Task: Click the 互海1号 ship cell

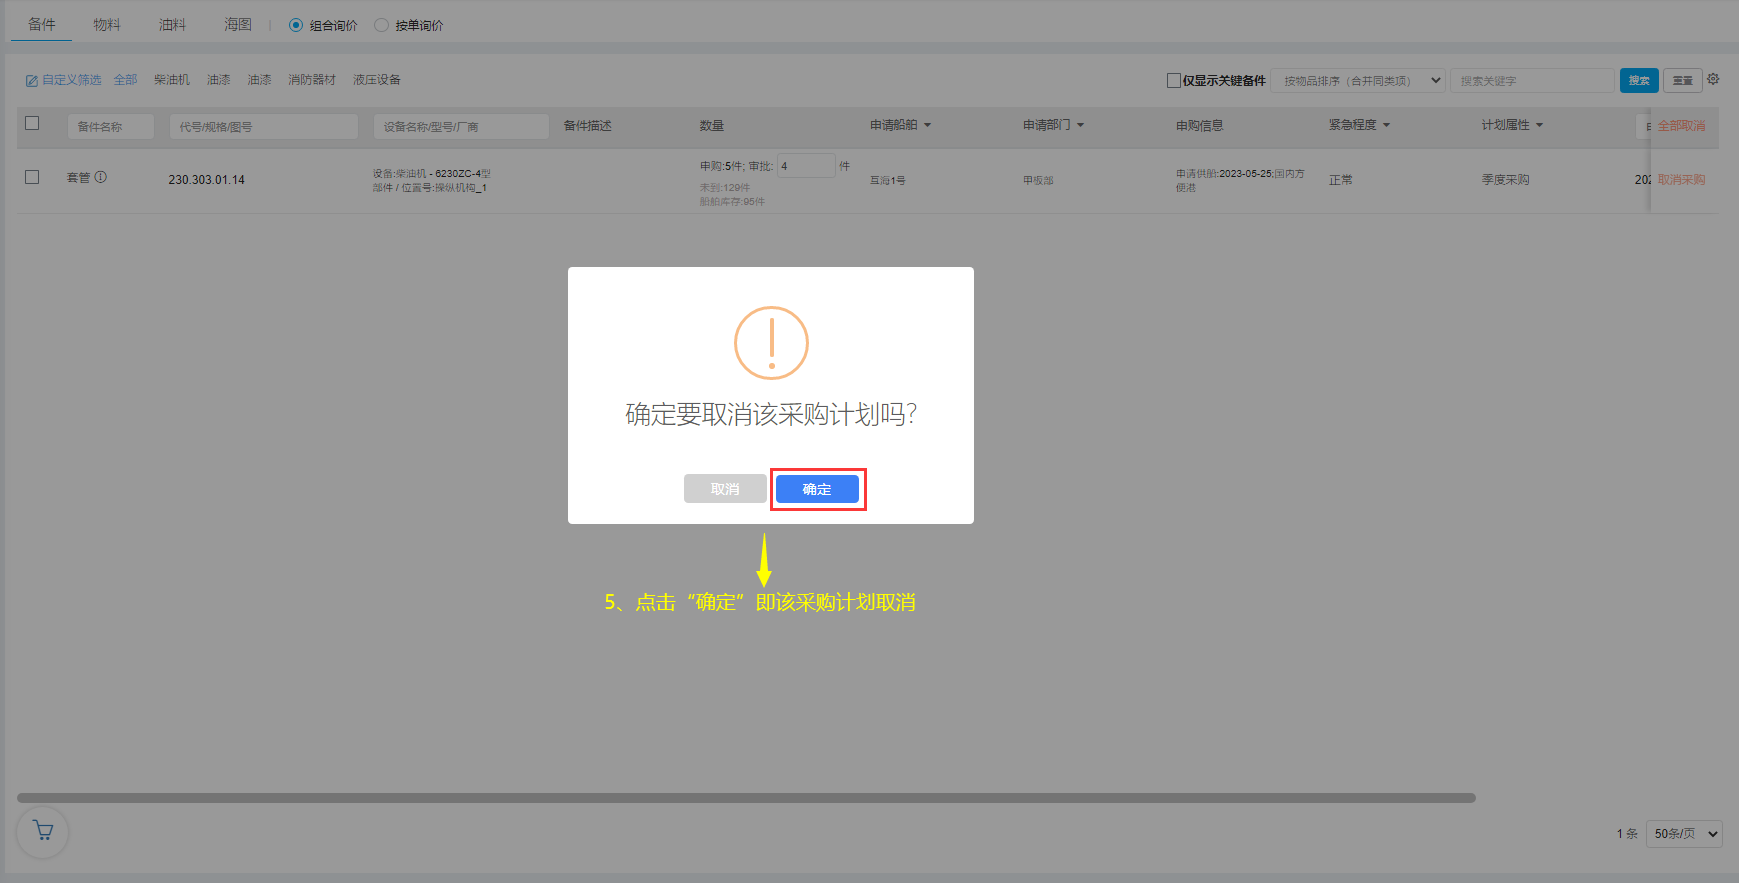Action: point(888,180)
